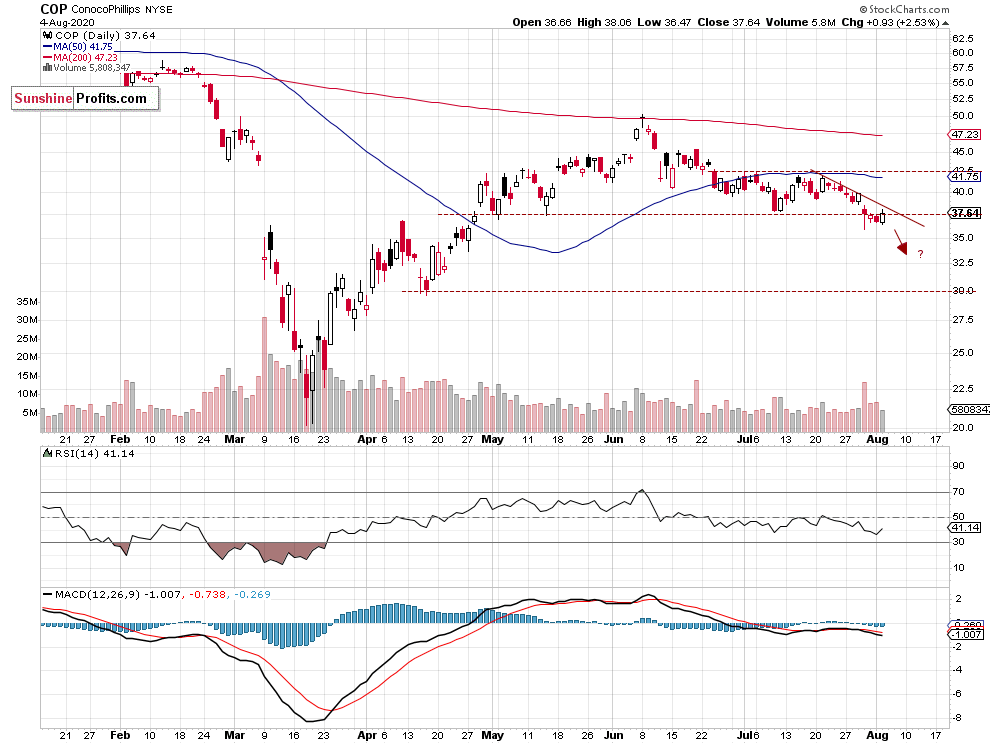Click the red -0.738 MACD signal value

point(207,594)
